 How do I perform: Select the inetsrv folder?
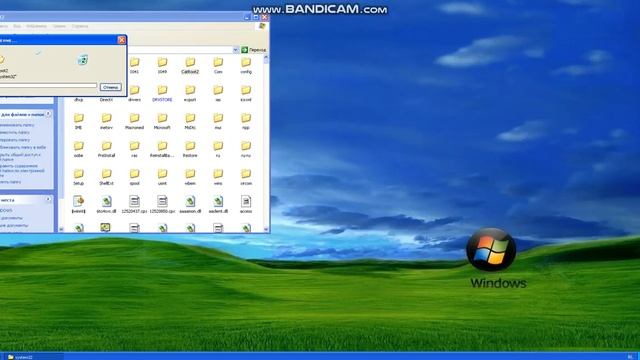click(106, 121)
